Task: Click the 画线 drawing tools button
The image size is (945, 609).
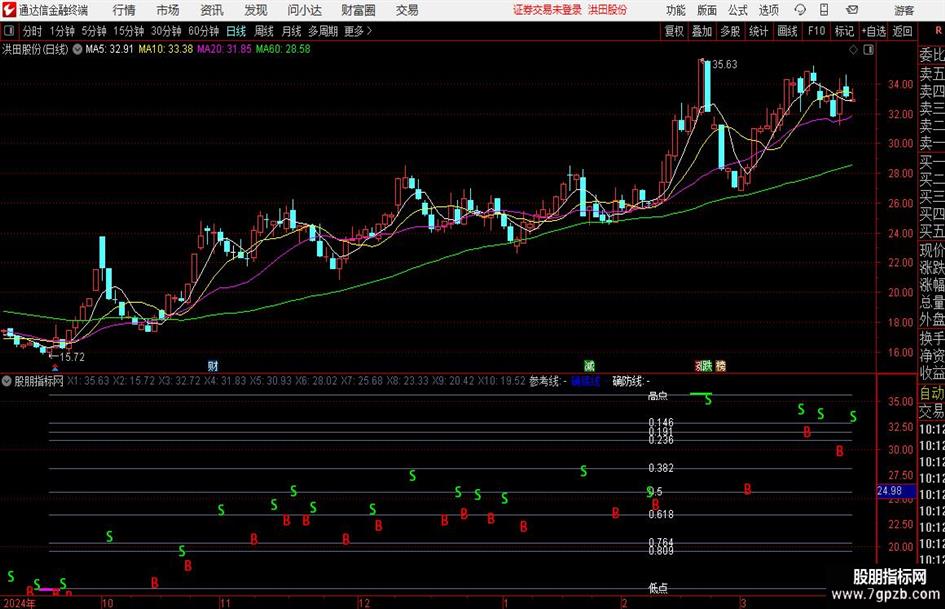Action: pyautogui.click(x=787, y=31)
